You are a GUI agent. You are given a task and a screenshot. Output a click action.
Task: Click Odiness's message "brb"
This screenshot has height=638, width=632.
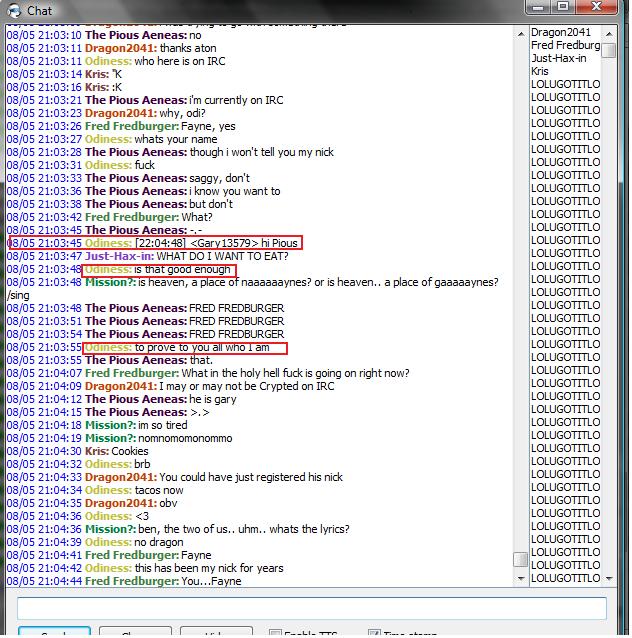(142, 464)
